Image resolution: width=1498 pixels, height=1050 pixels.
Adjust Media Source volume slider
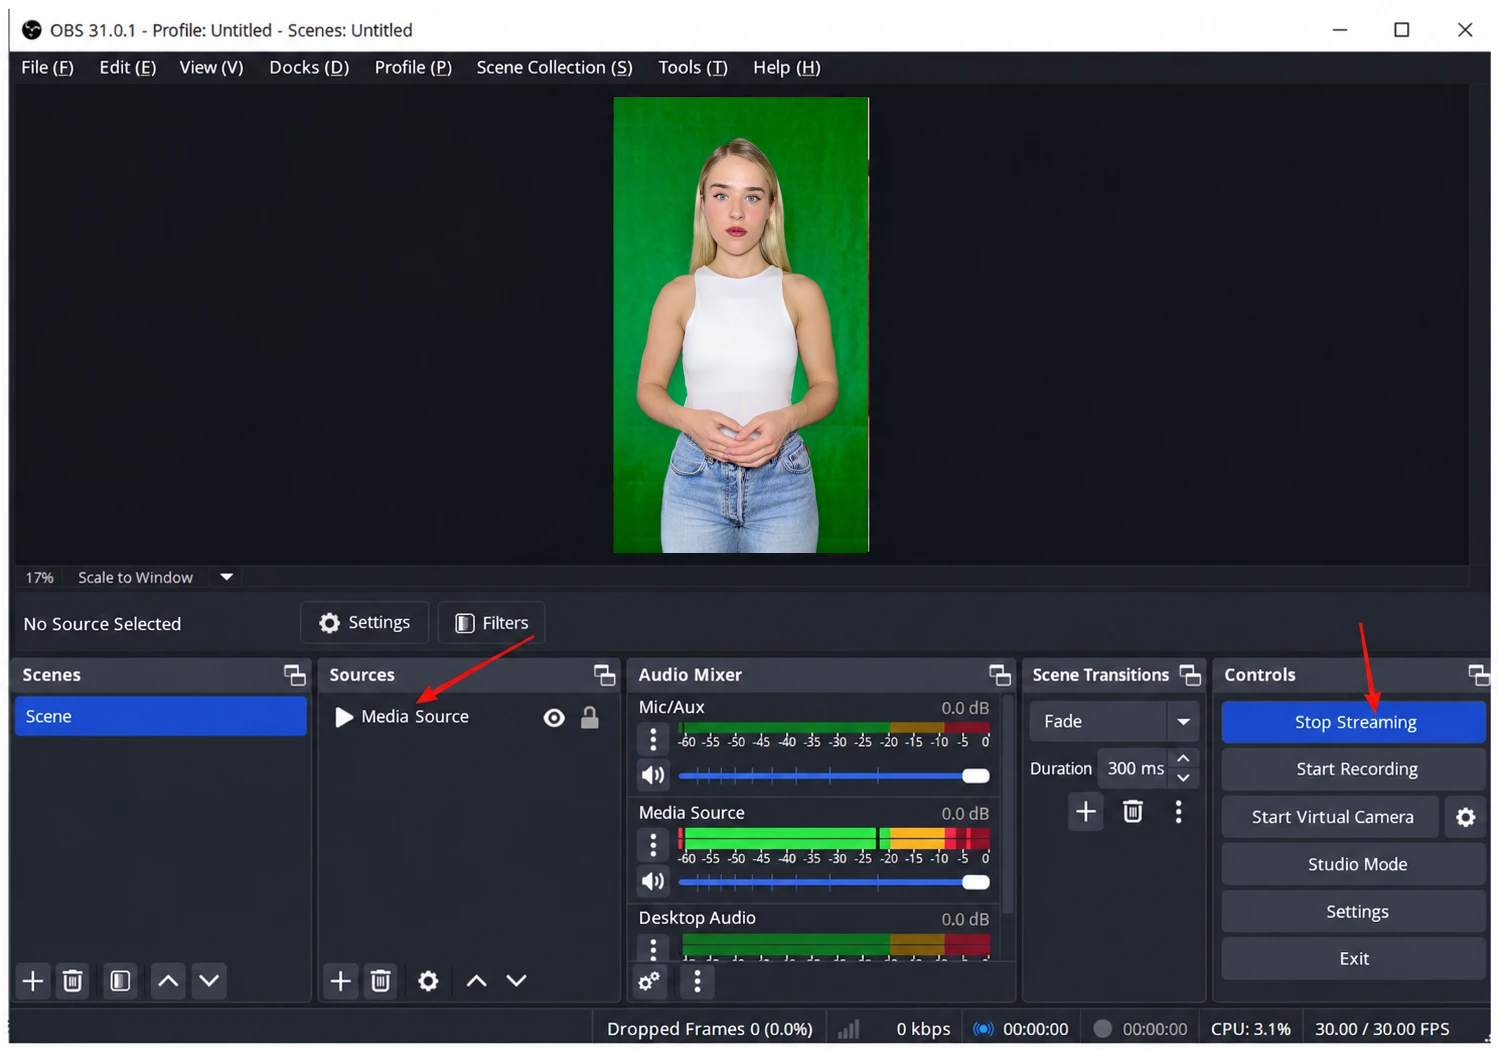[834, 882]
